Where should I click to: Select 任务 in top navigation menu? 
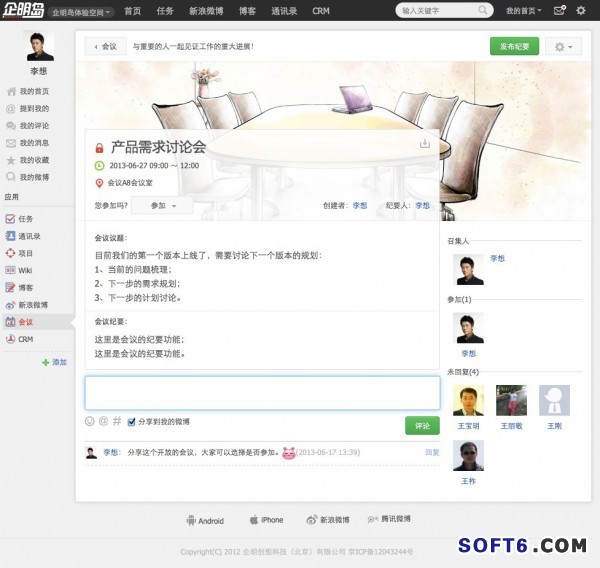click(x=165, y=10)
